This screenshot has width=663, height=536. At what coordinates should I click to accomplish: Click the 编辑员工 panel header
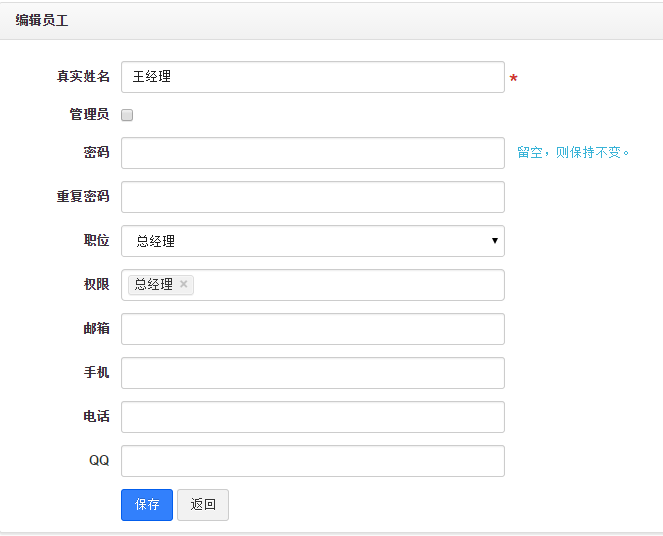42,20
